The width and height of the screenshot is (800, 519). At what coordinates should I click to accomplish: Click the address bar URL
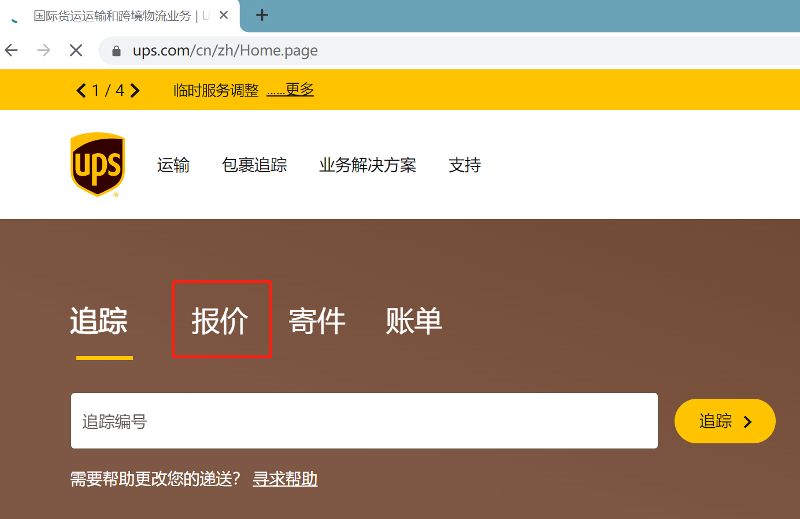[225, 51]
